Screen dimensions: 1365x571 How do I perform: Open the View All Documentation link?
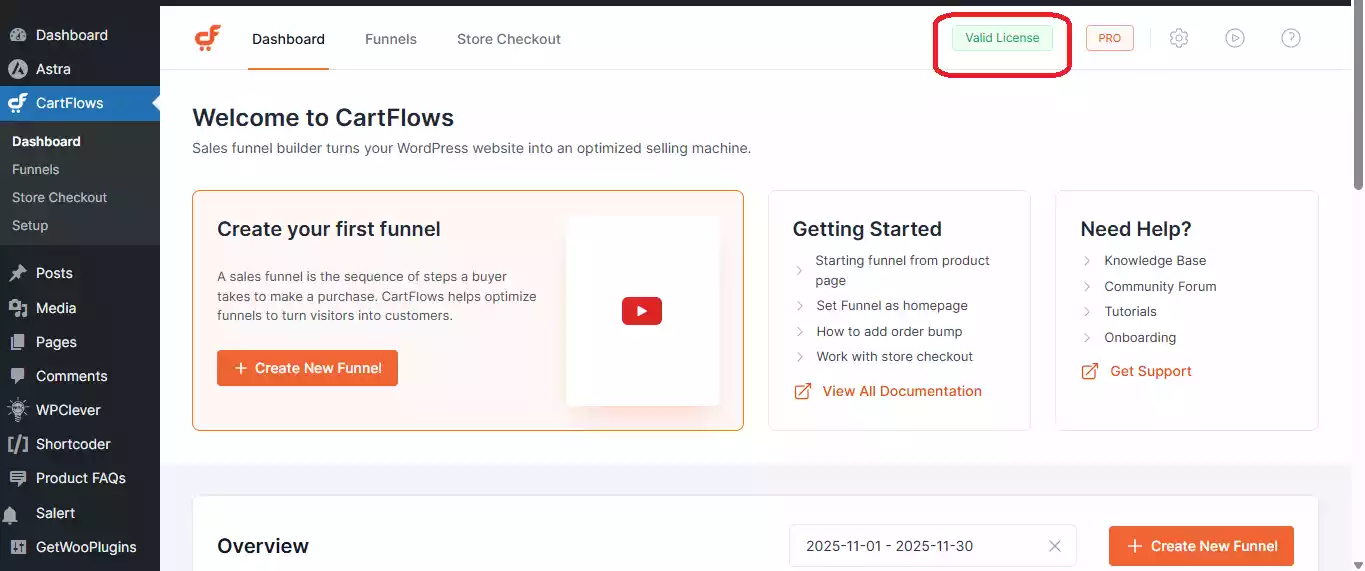902,391
